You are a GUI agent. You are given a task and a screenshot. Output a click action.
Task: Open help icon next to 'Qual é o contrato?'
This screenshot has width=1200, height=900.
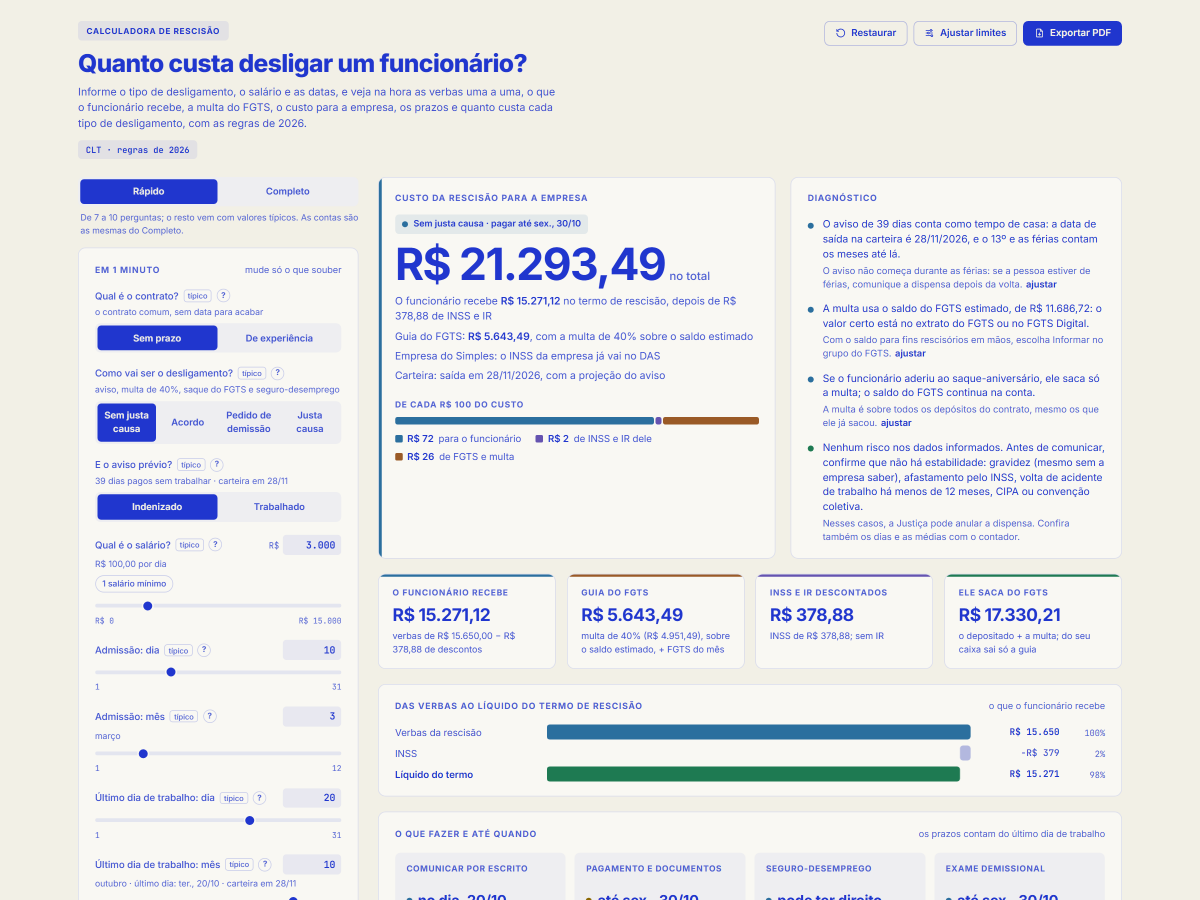[x=224, y=296]
